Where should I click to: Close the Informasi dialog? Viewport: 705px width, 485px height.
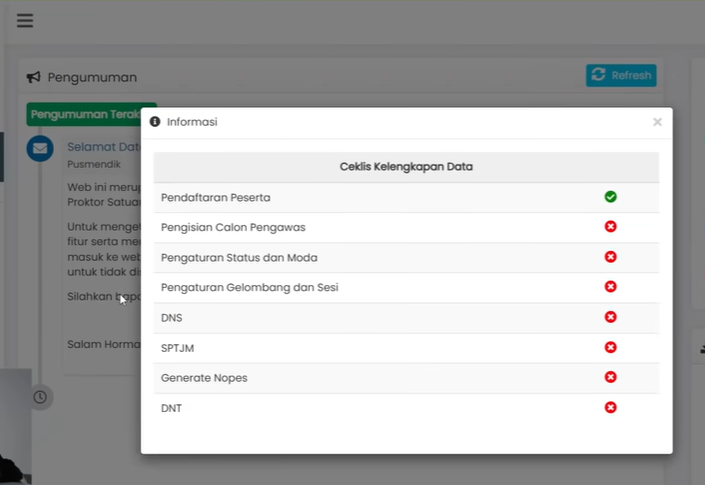click(657, 122)
